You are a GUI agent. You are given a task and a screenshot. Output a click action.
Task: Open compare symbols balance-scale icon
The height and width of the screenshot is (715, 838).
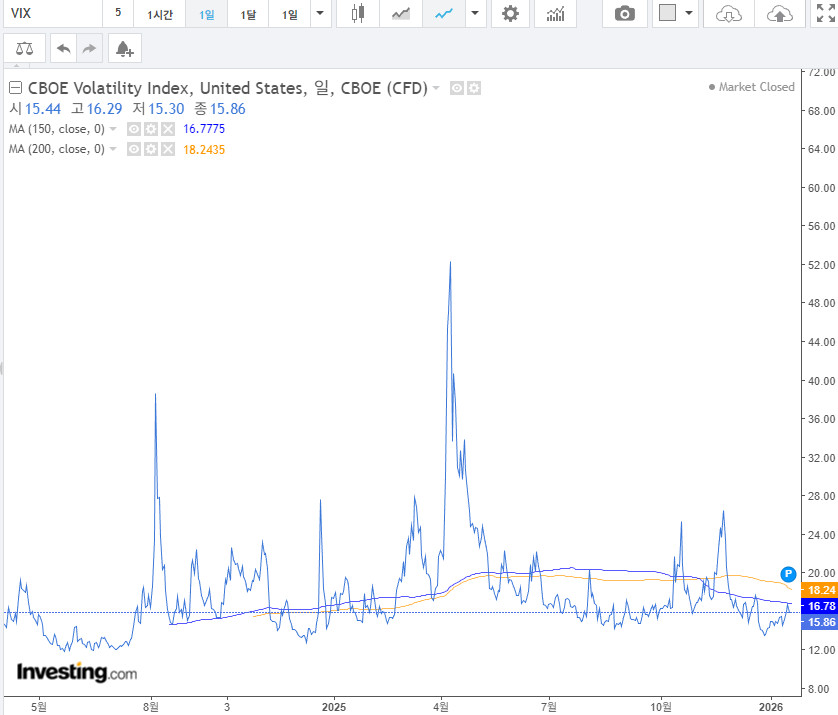point(24,49)
